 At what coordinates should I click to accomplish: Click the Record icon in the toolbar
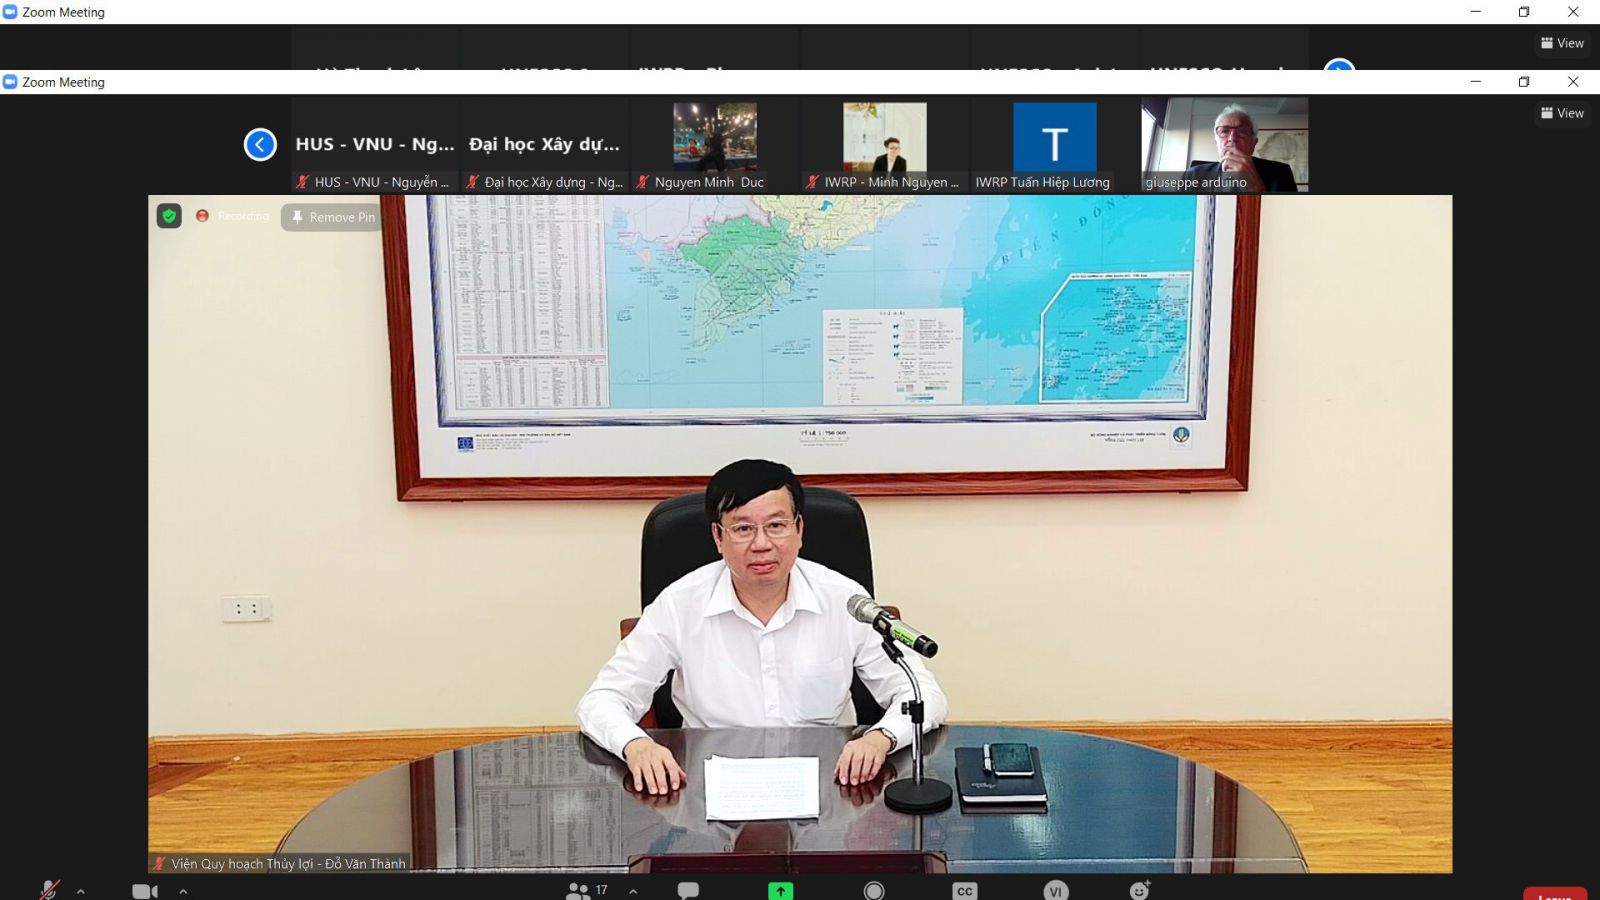pos(874,890)
